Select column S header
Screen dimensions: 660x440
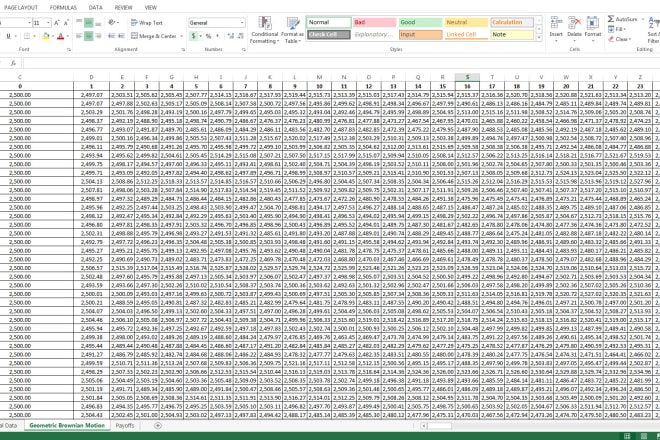(x=467, y=77)
